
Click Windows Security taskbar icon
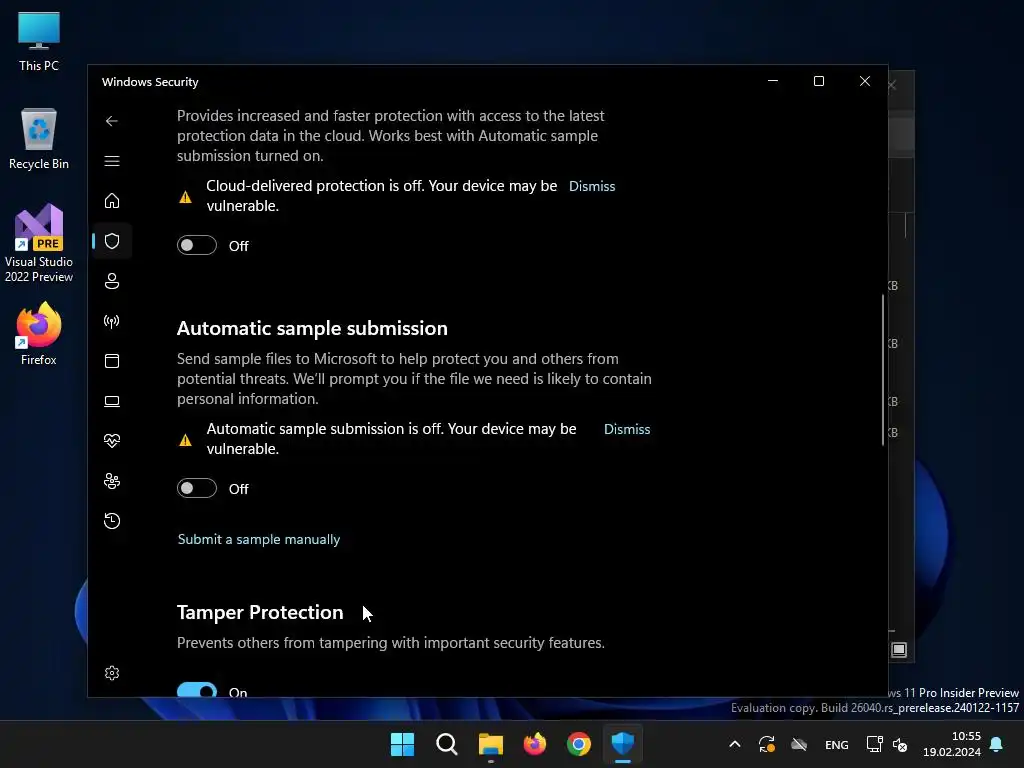pyautogui.click(x=623, y=744)
